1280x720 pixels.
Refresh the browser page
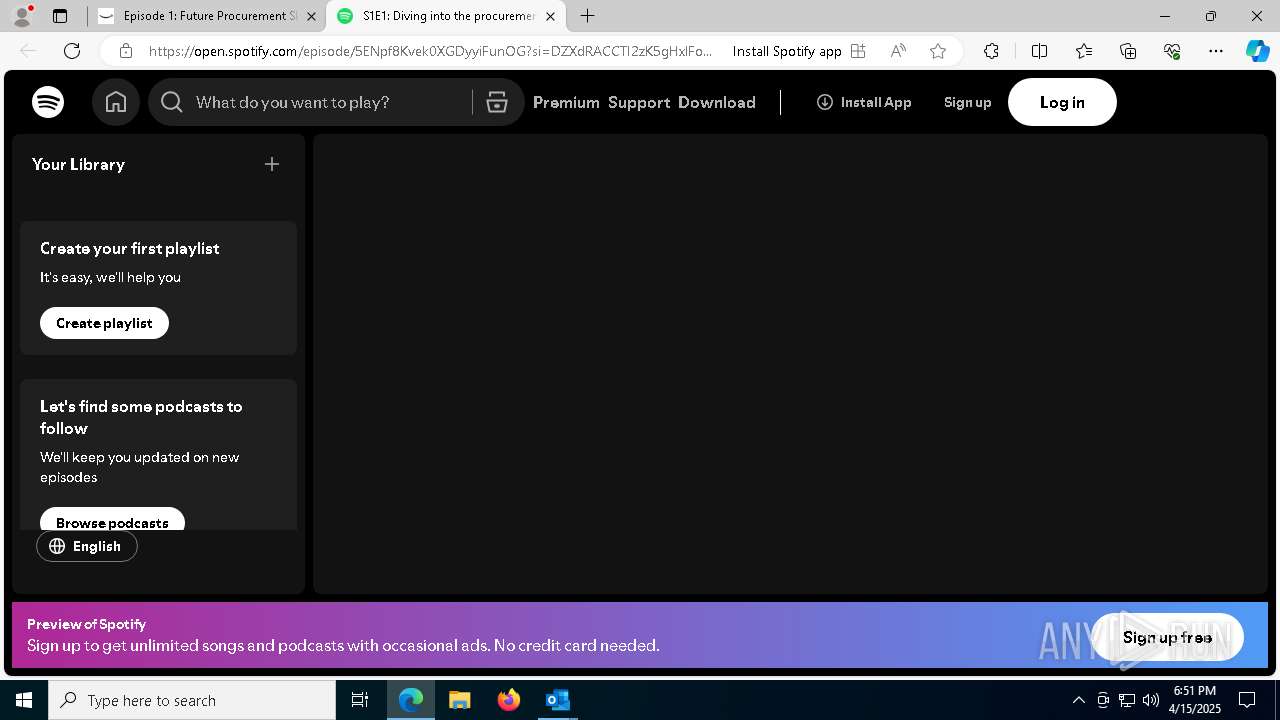coord(72,51)
